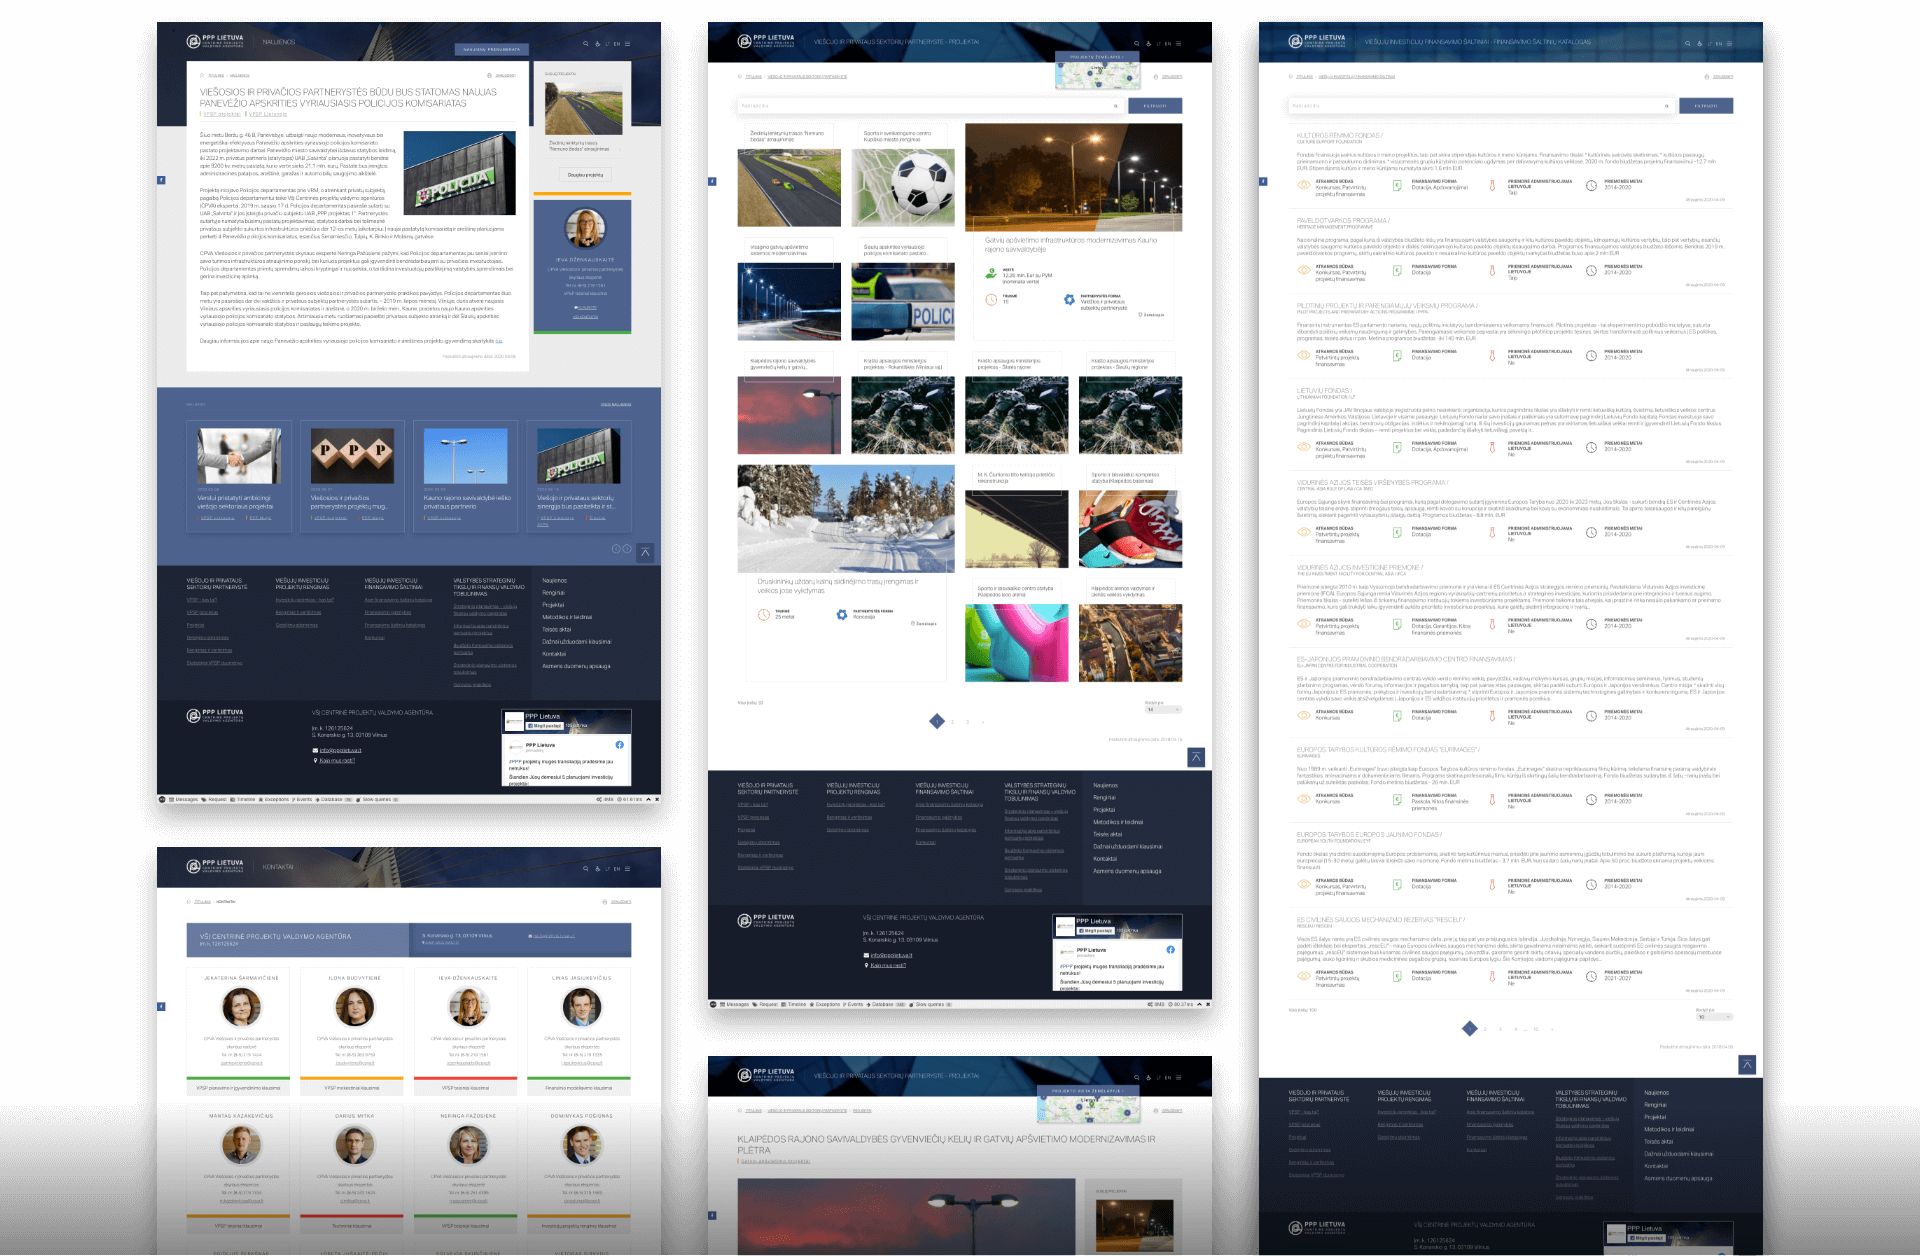Image resolution: width=1920 pixels, height=1256 pixels.
Task: Open Paveldotvarkos programa entry title
Action: [1343, 220]
